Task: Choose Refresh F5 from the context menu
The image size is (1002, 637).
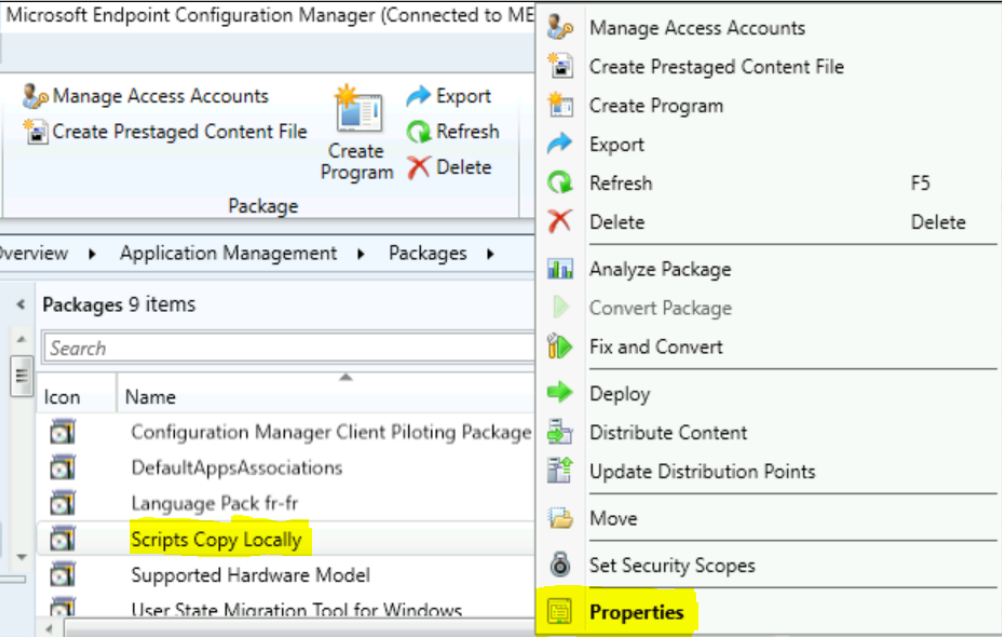Action: [768, 184]
